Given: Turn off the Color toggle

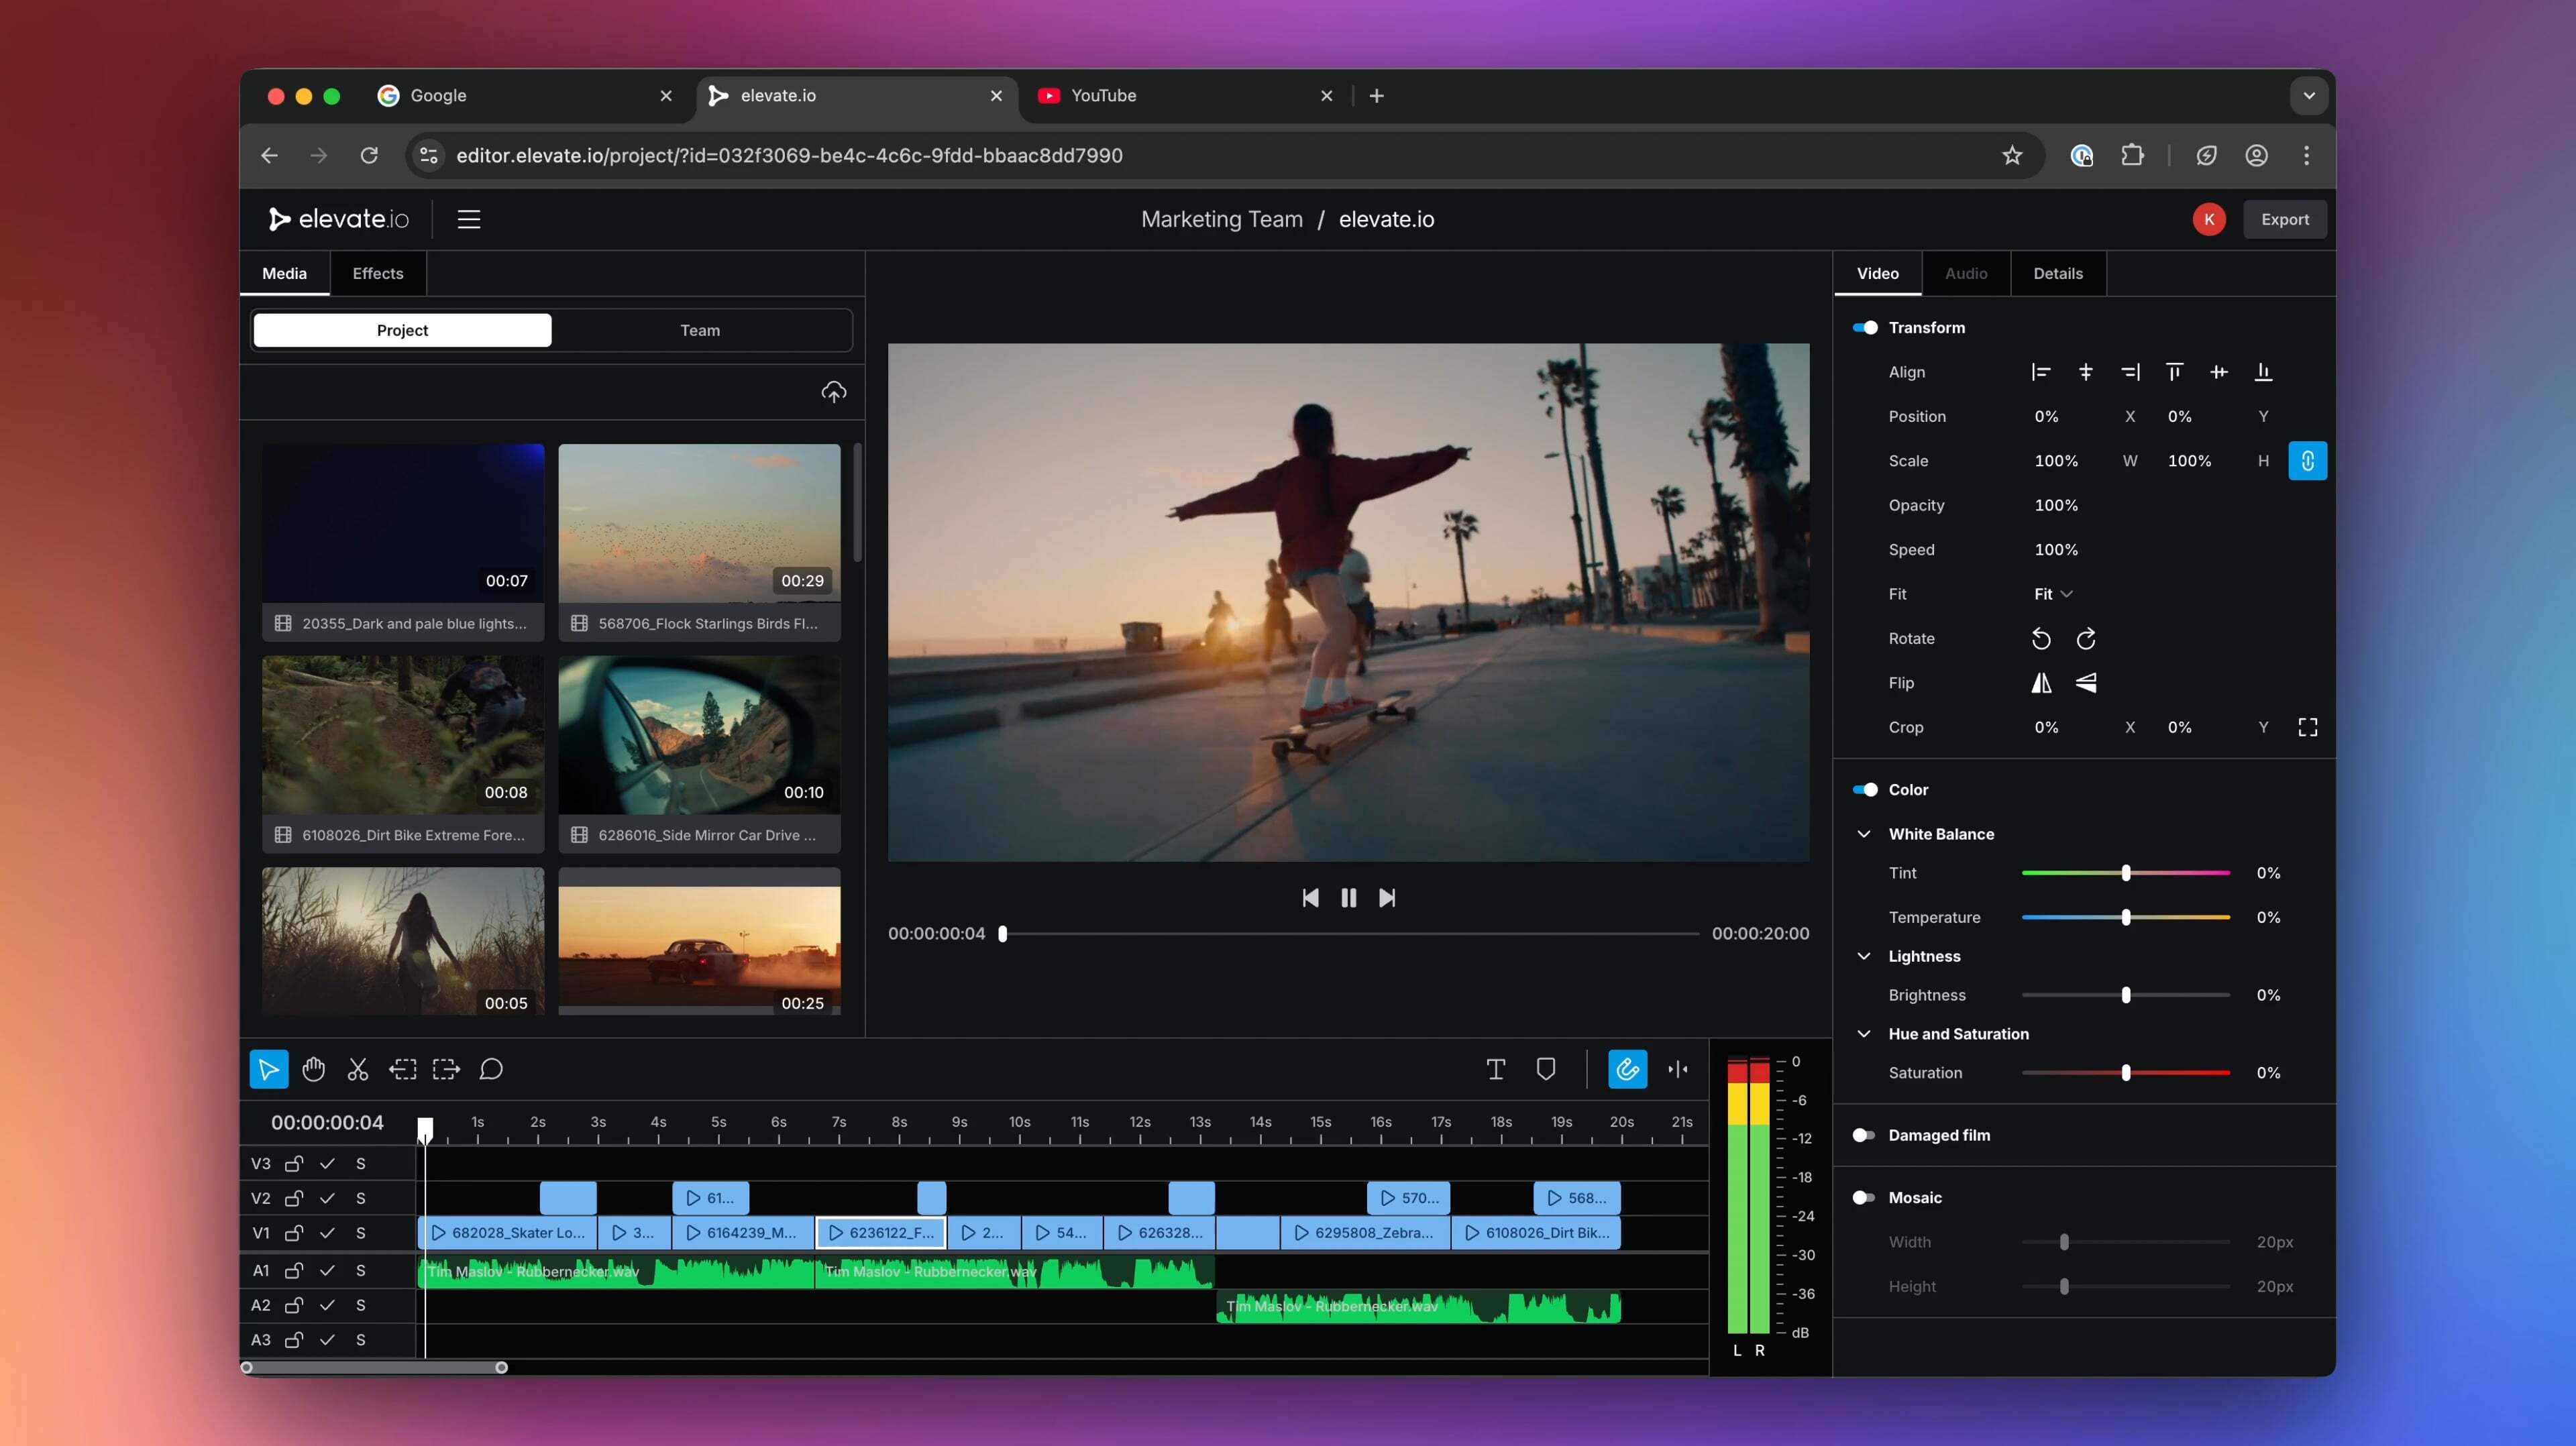Looking at the screenshot, I should pyautogui.click(x=1865, y=790).
